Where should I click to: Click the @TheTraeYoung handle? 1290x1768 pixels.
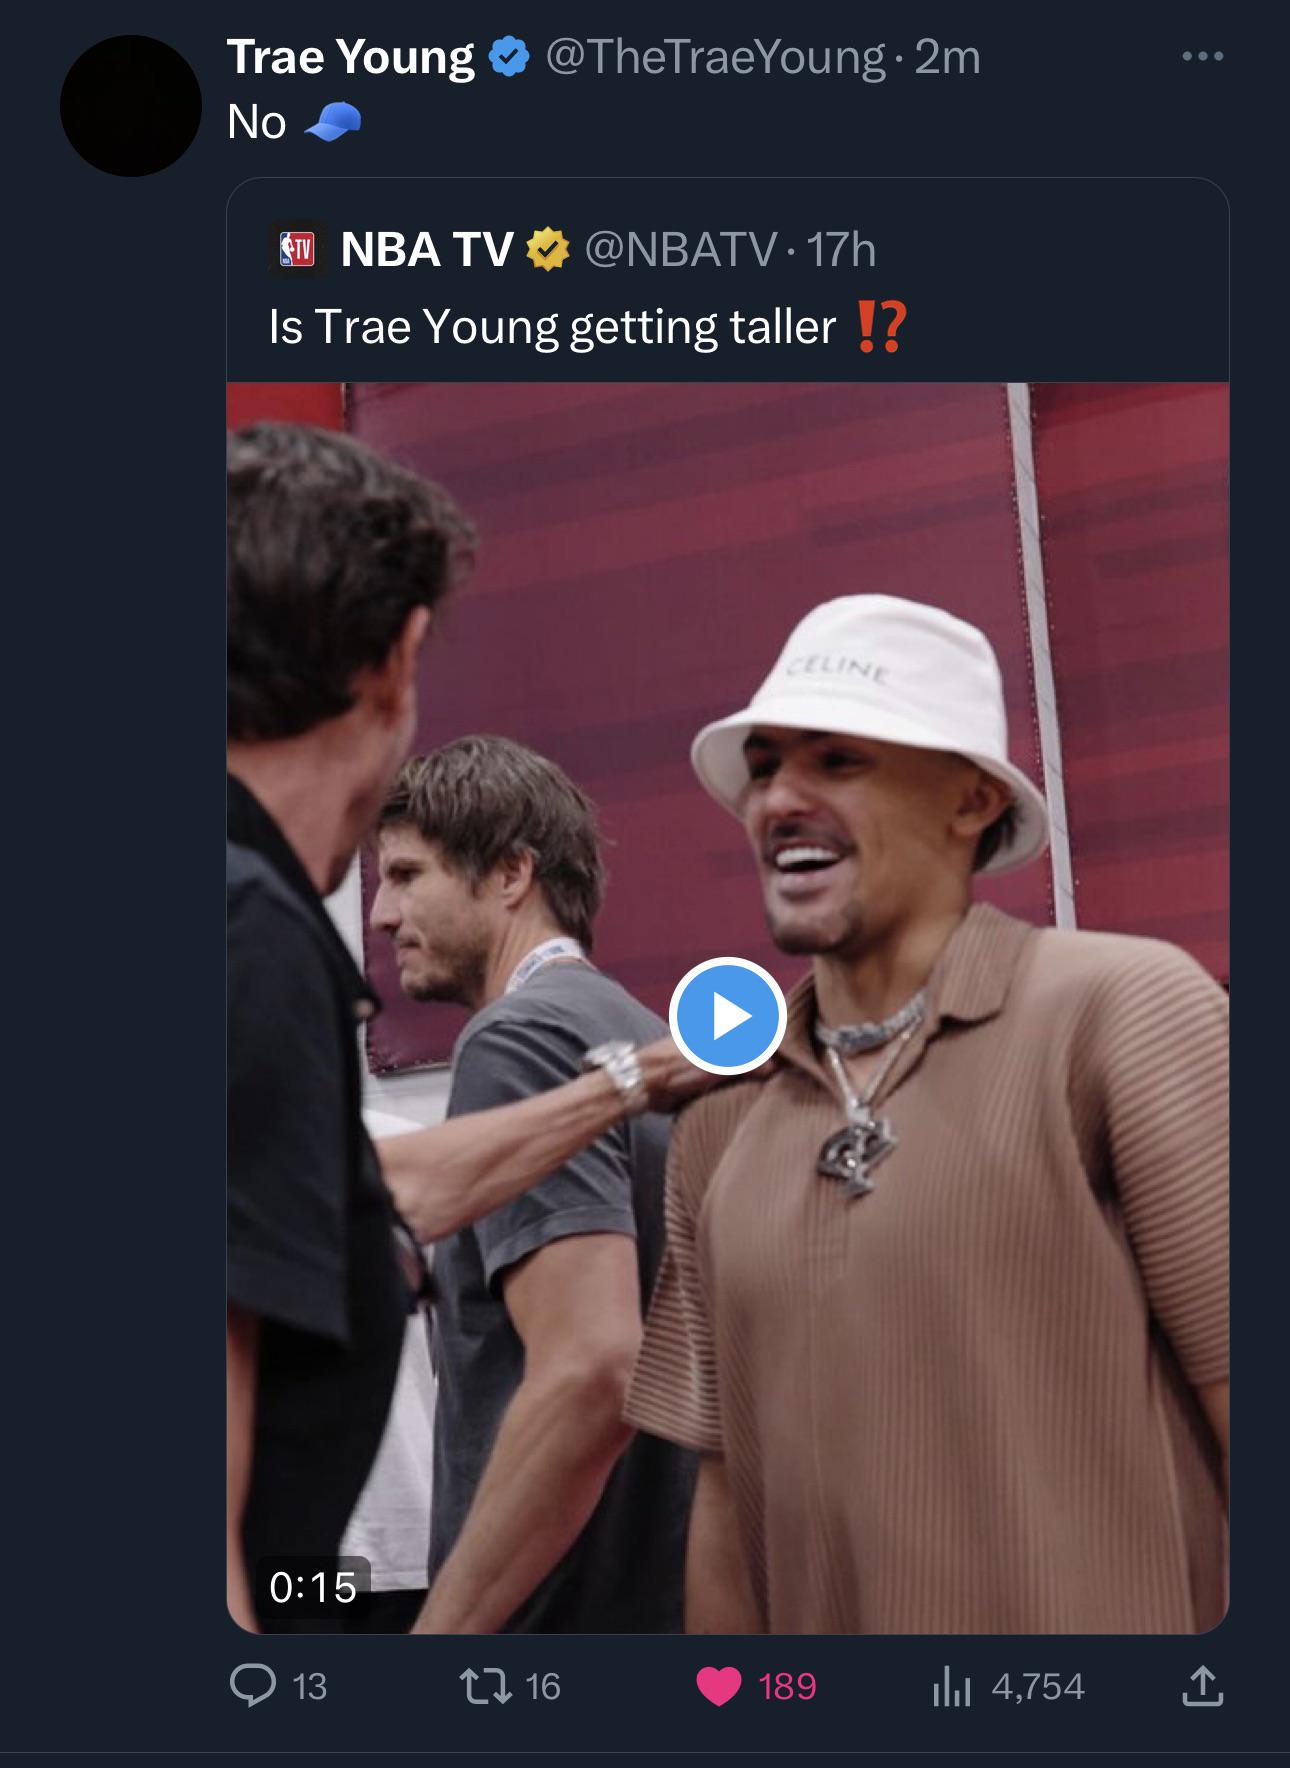(716, 57)
